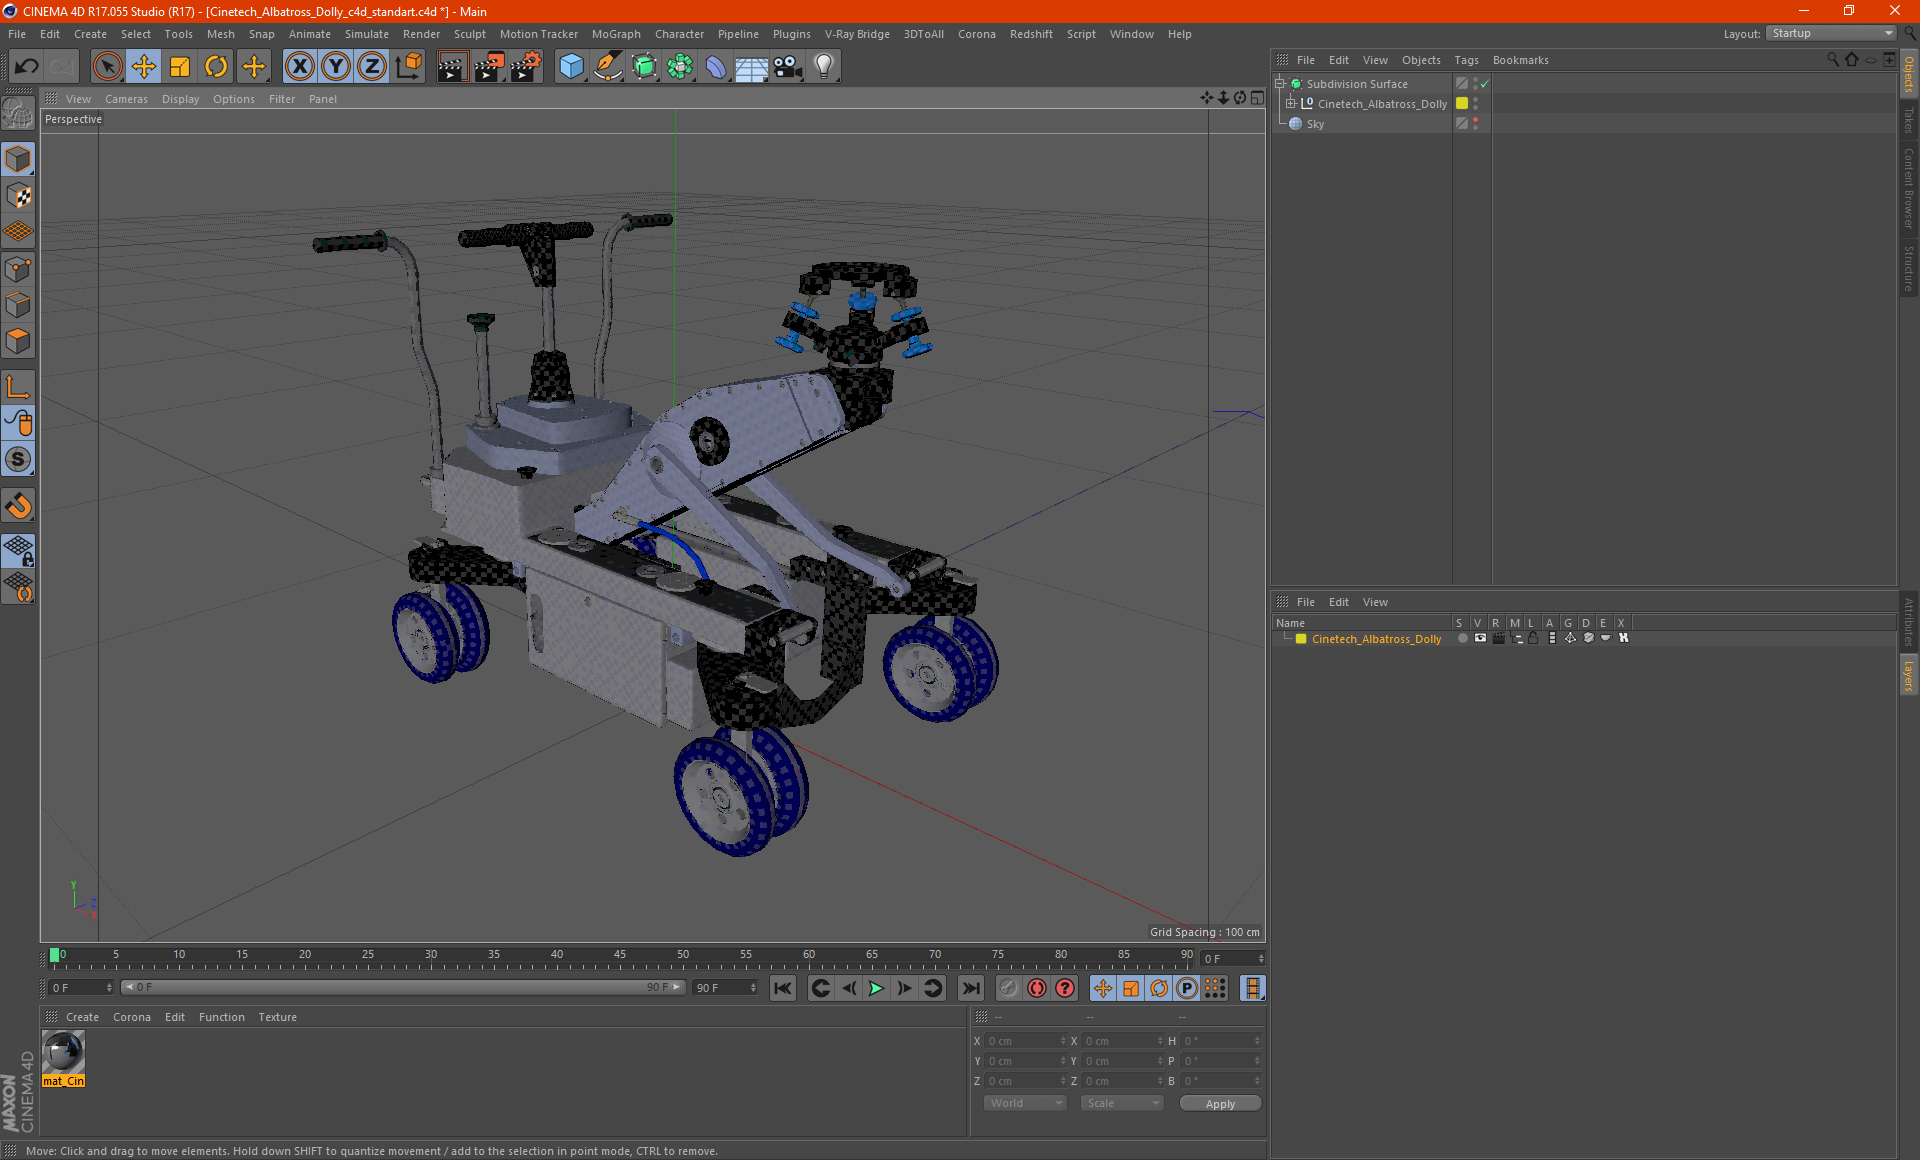
Task: Click the Undo arrow icon
Action: pos(27,67)
